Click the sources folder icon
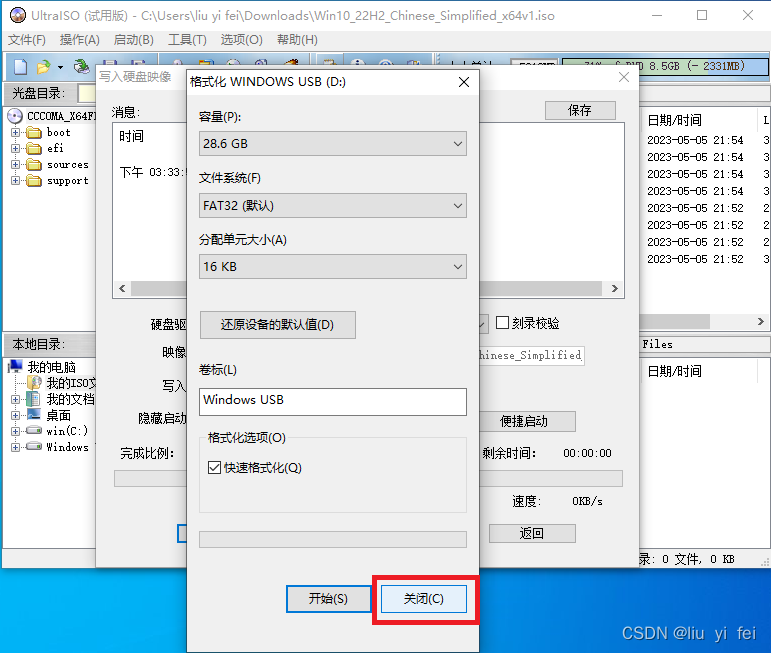771x653 pixels. pos(33,165)
